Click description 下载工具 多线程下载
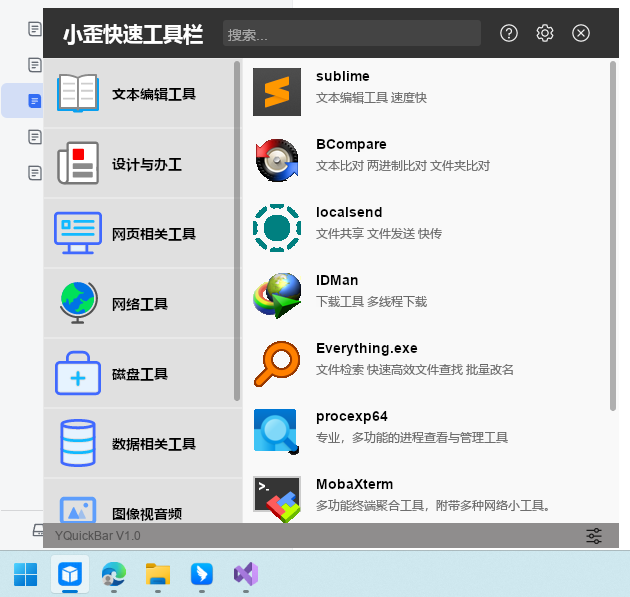This screenshot has width=630, height=597. (x=371, y=301)
